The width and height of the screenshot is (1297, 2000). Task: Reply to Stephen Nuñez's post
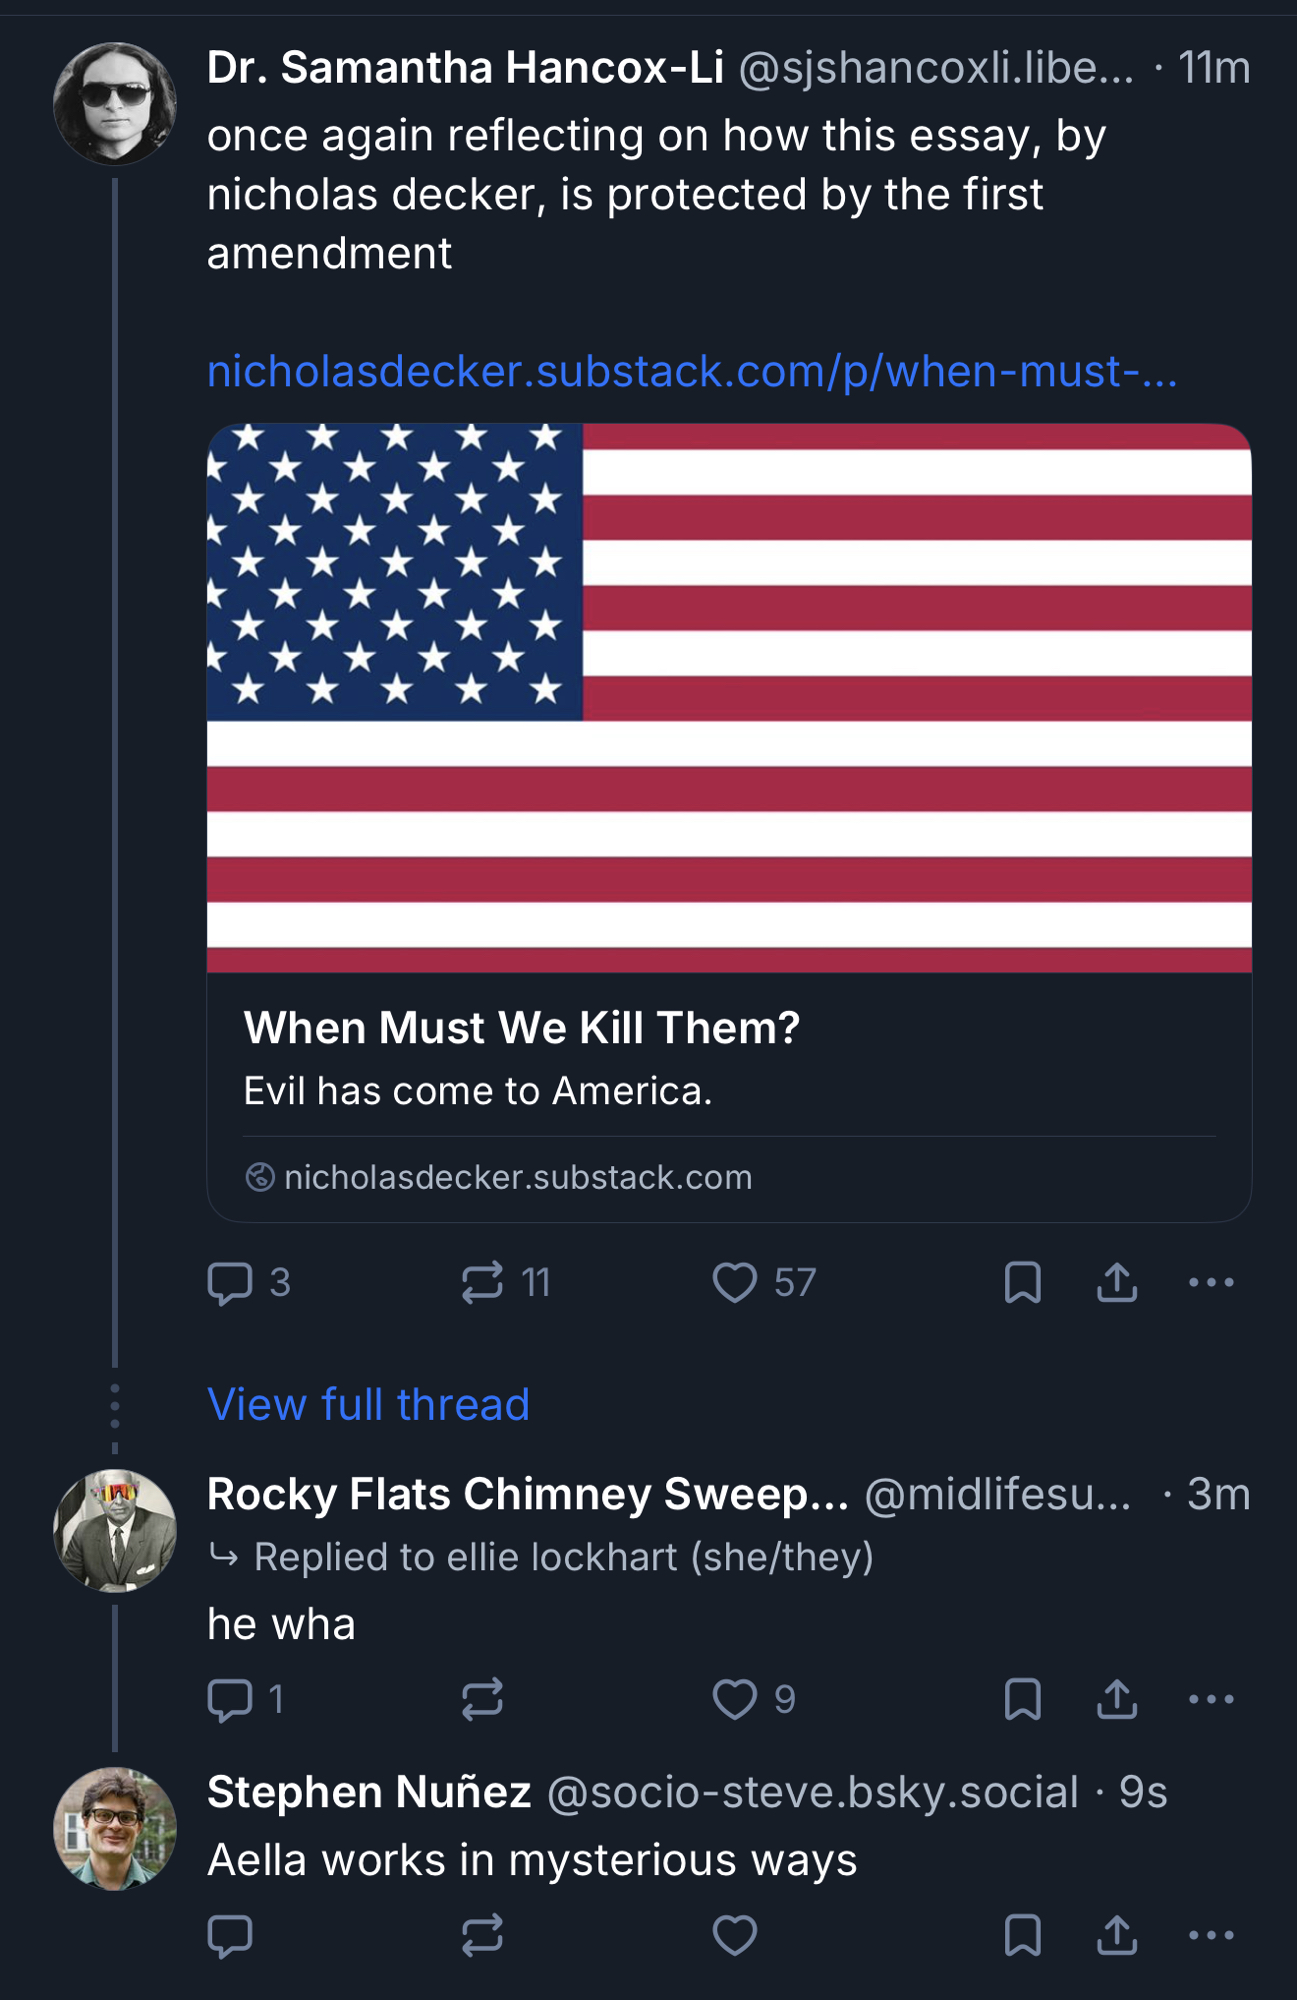pos(230,1936)
